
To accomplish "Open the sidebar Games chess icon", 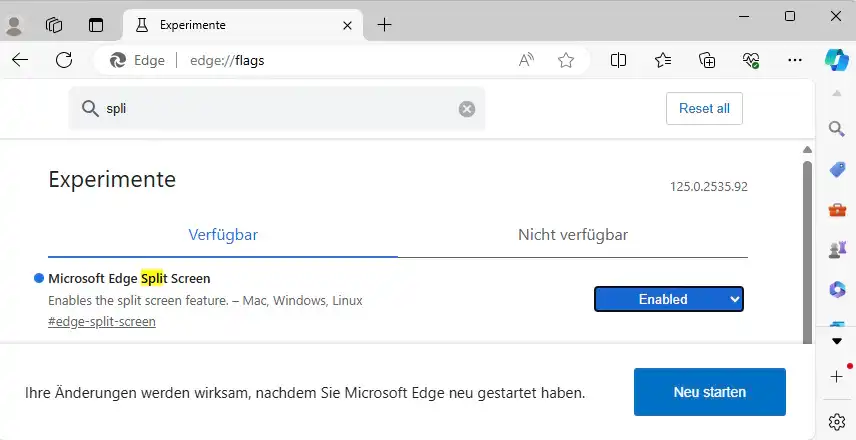I will point(837,249).
